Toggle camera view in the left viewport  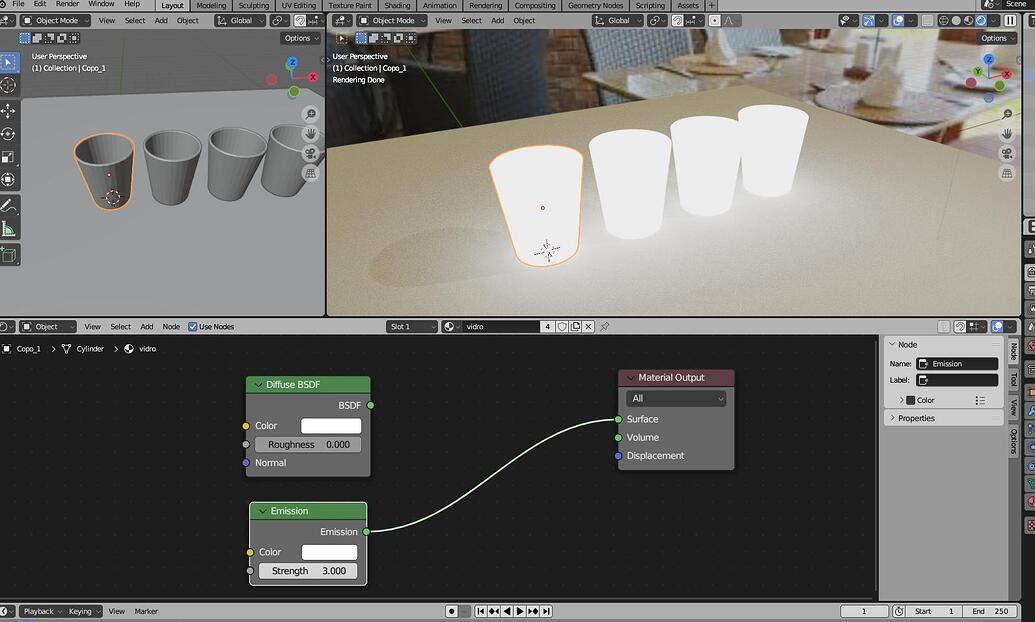tap(310, 153)
